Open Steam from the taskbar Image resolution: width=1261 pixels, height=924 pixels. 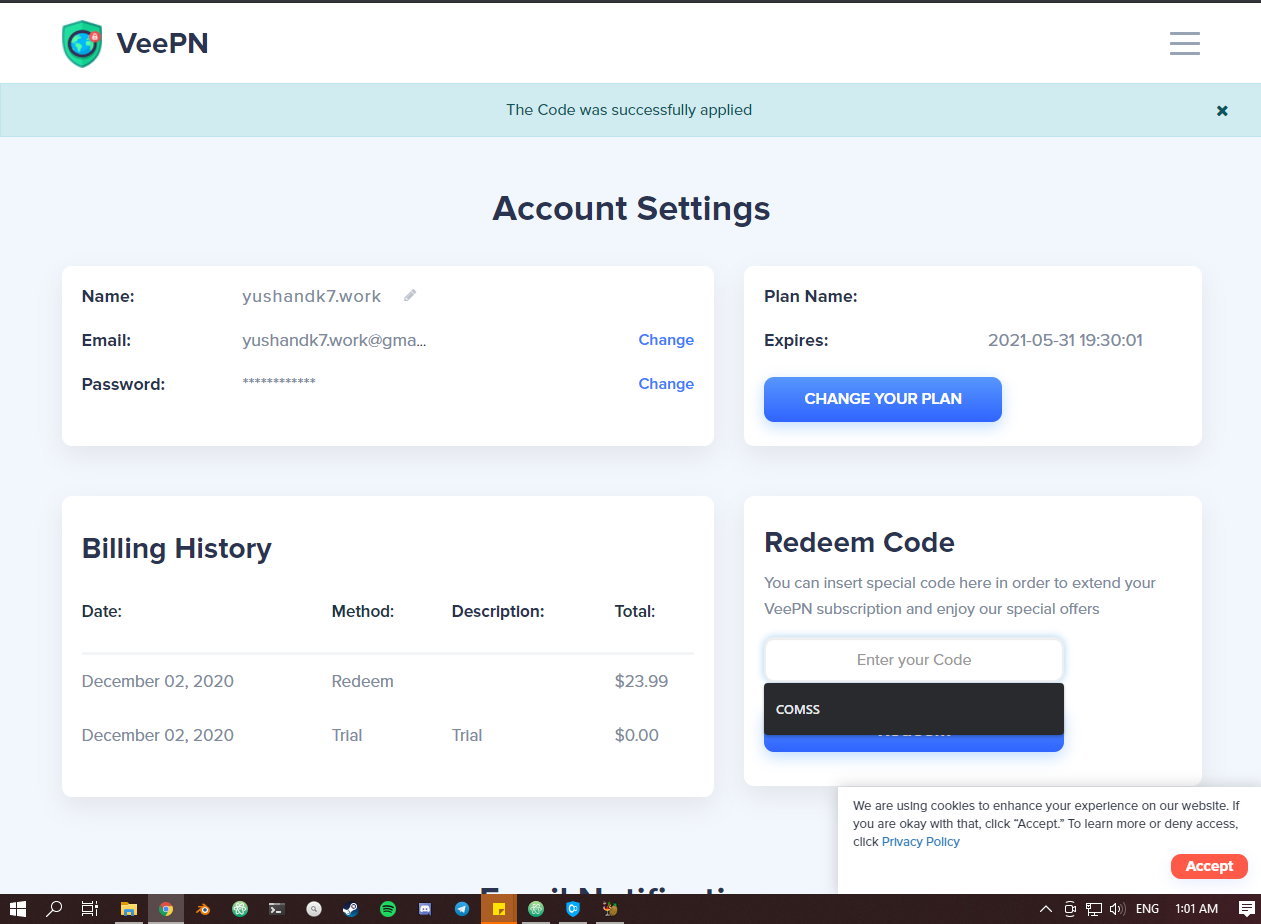point(351,909)
